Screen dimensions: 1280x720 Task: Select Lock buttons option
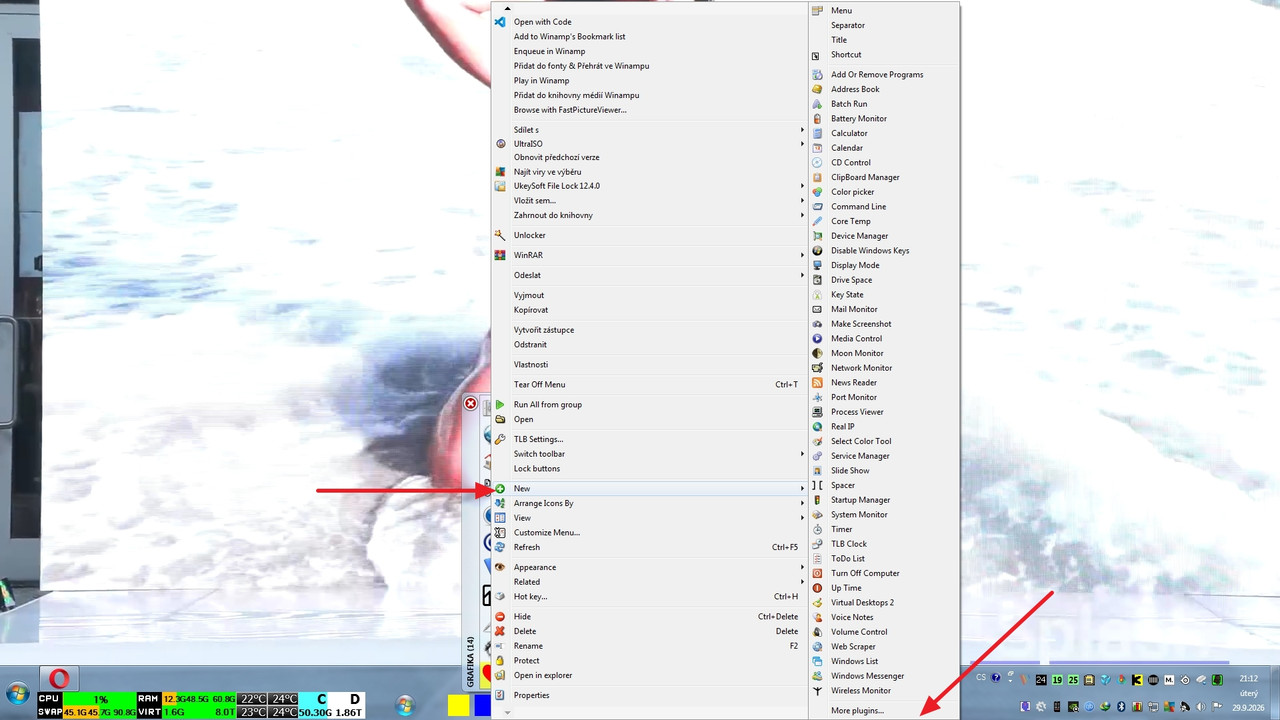649,468
